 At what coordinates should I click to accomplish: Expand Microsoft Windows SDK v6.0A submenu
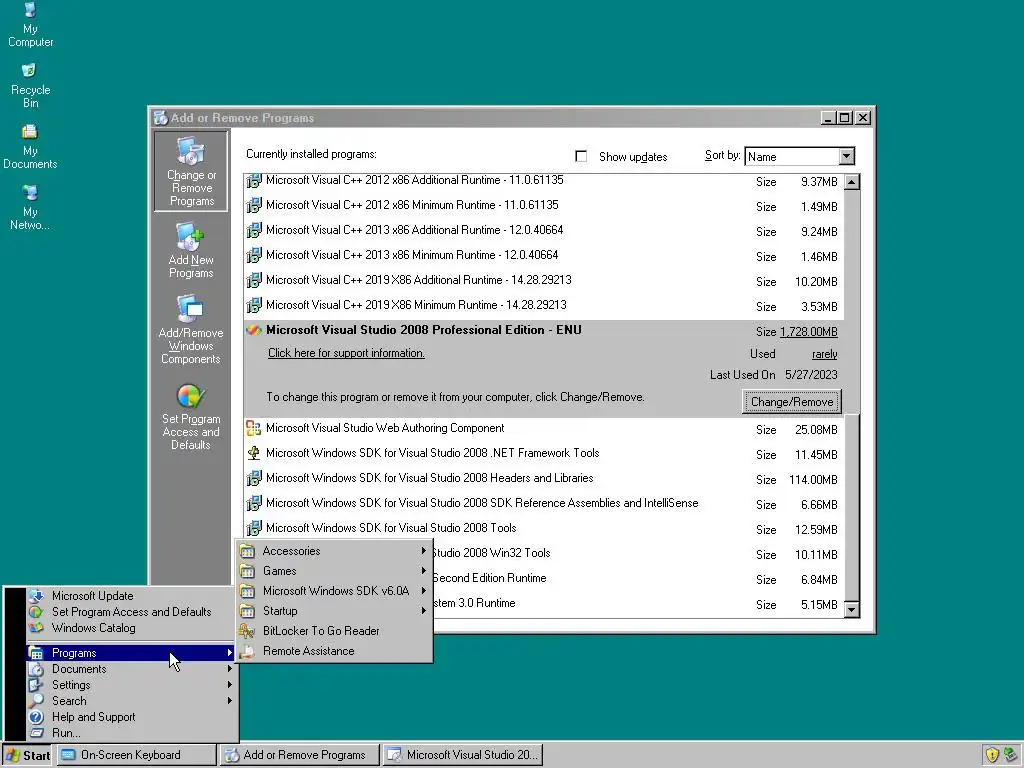[334, 591]
